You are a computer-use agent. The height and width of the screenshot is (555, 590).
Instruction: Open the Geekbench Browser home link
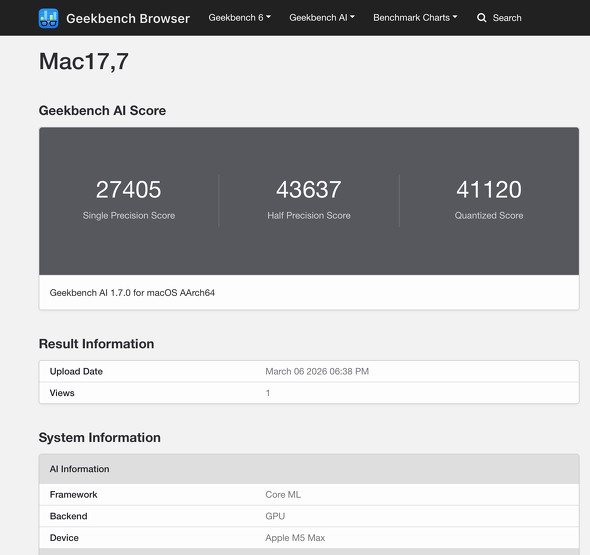tap(128, 18)
